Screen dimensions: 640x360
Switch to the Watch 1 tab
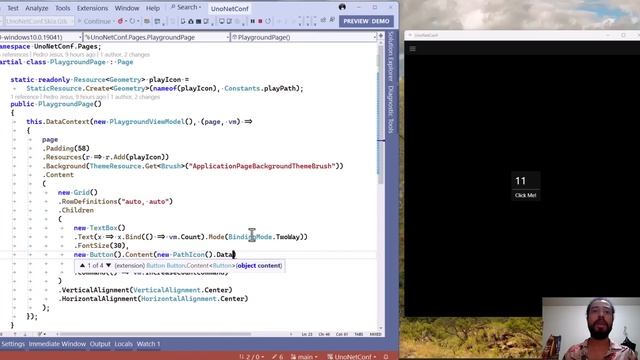[x=148, y=344]
